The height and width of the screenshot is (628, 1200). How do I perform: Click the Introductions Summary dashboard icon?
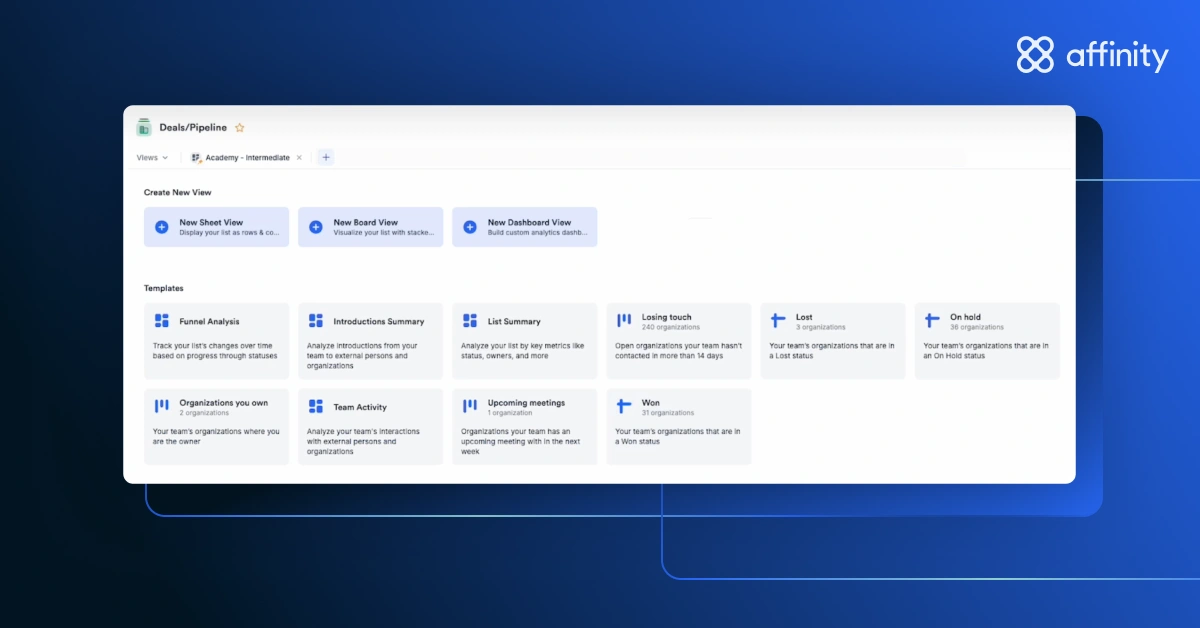(x=316, y=321)
